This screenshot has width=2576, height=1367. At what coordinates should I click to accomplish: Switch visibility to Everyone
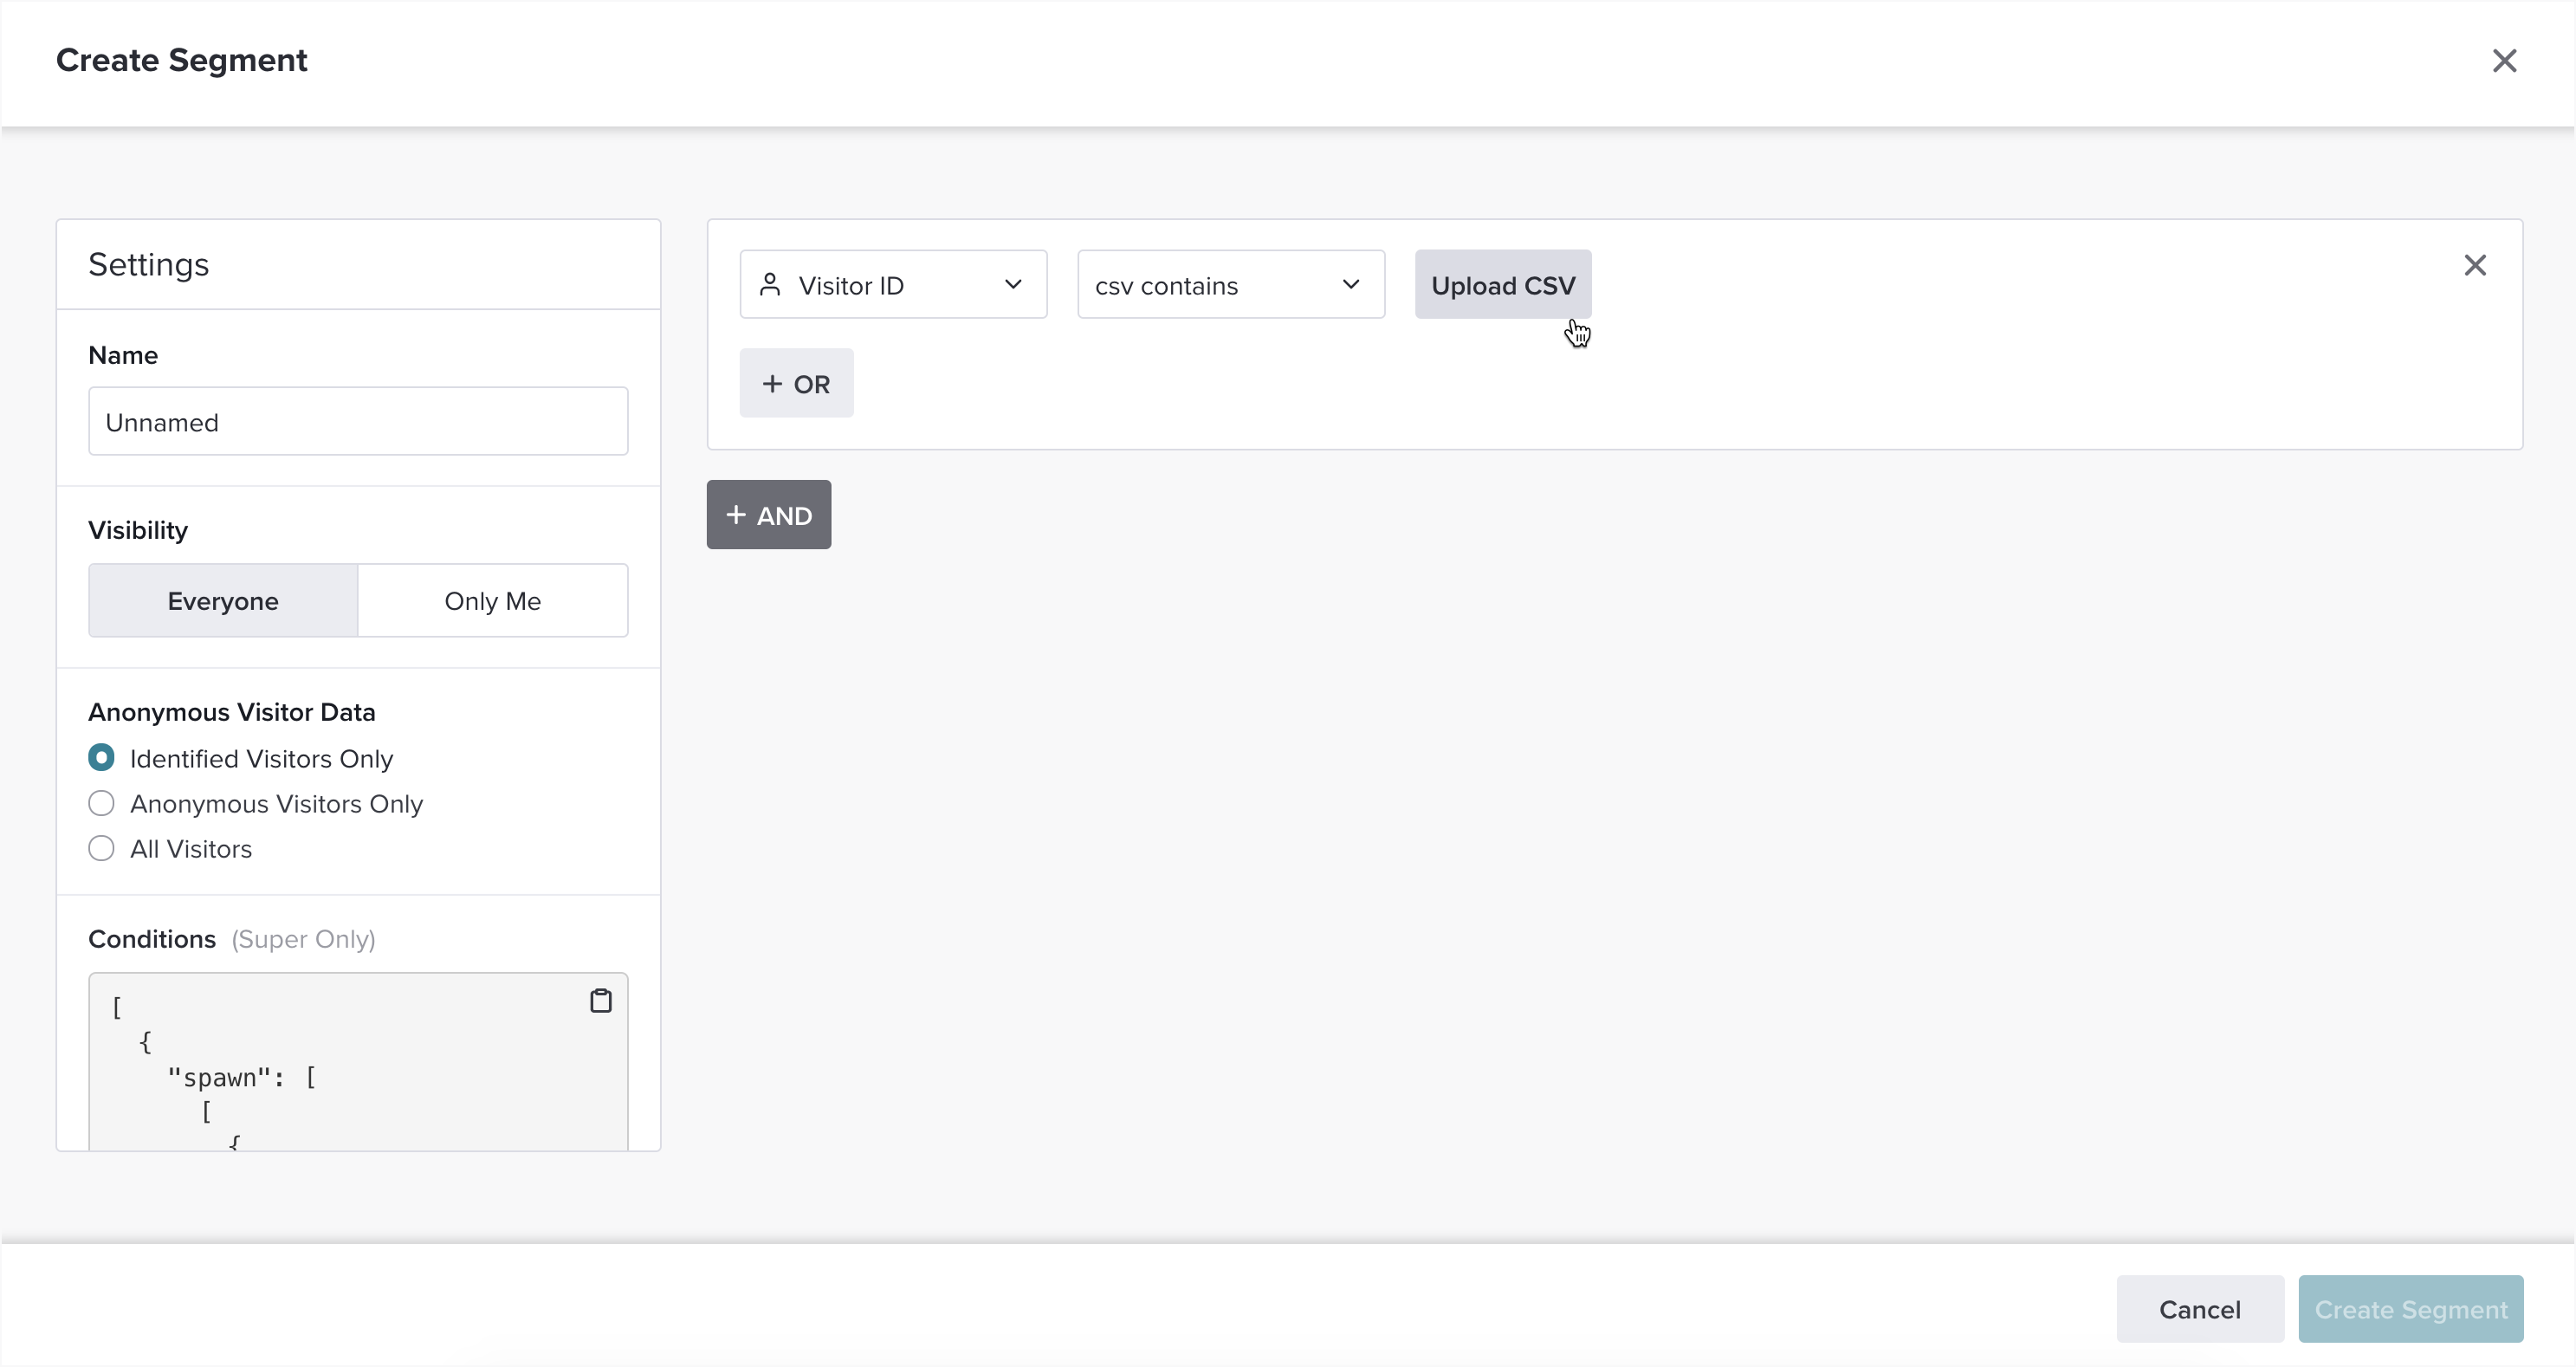coord(223,600)
